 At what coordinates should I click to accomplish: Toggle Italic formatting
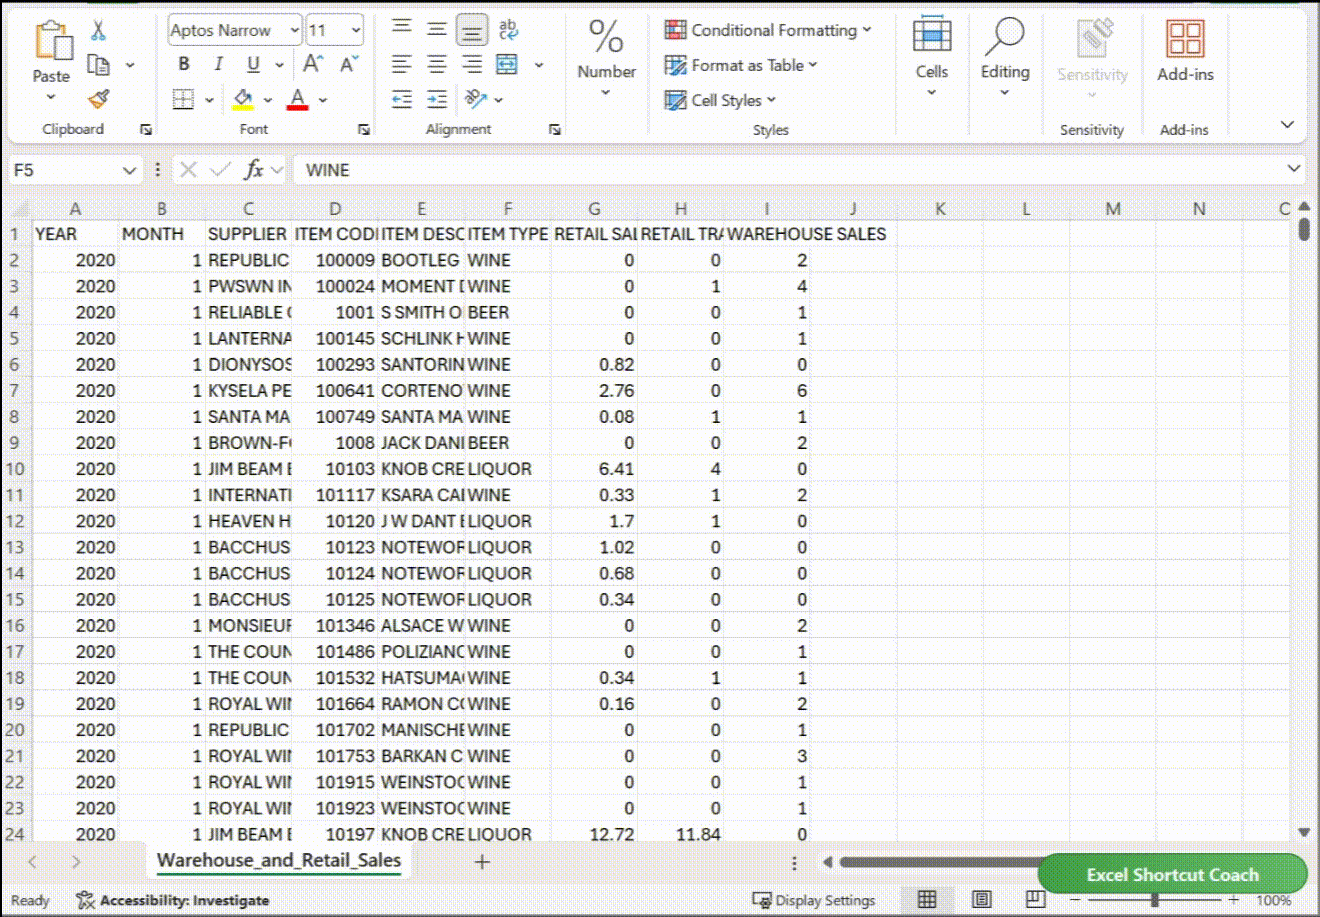[x=218, y=65]
